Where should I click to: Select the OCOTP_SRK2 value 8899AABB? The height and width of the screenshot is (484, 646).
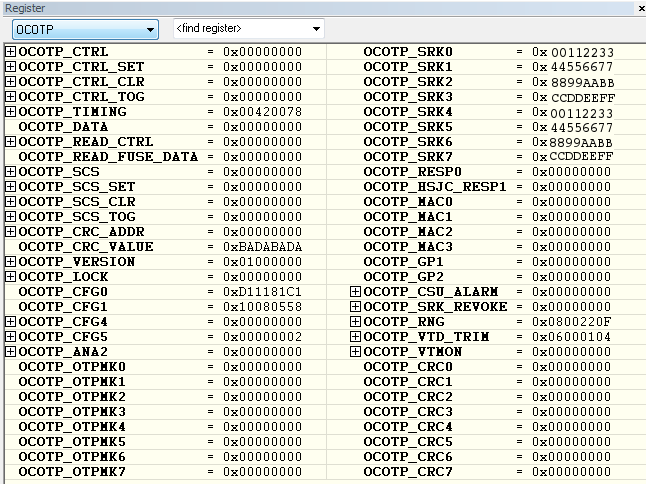(583, 83)
